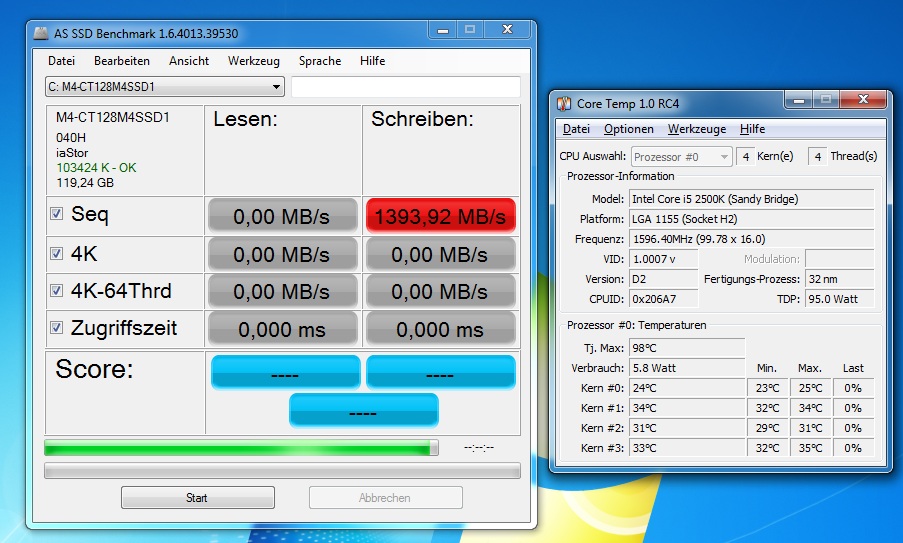Toggle the Seq test checkbox
Screen dimensions: 903x543
(x=56, y=214)
